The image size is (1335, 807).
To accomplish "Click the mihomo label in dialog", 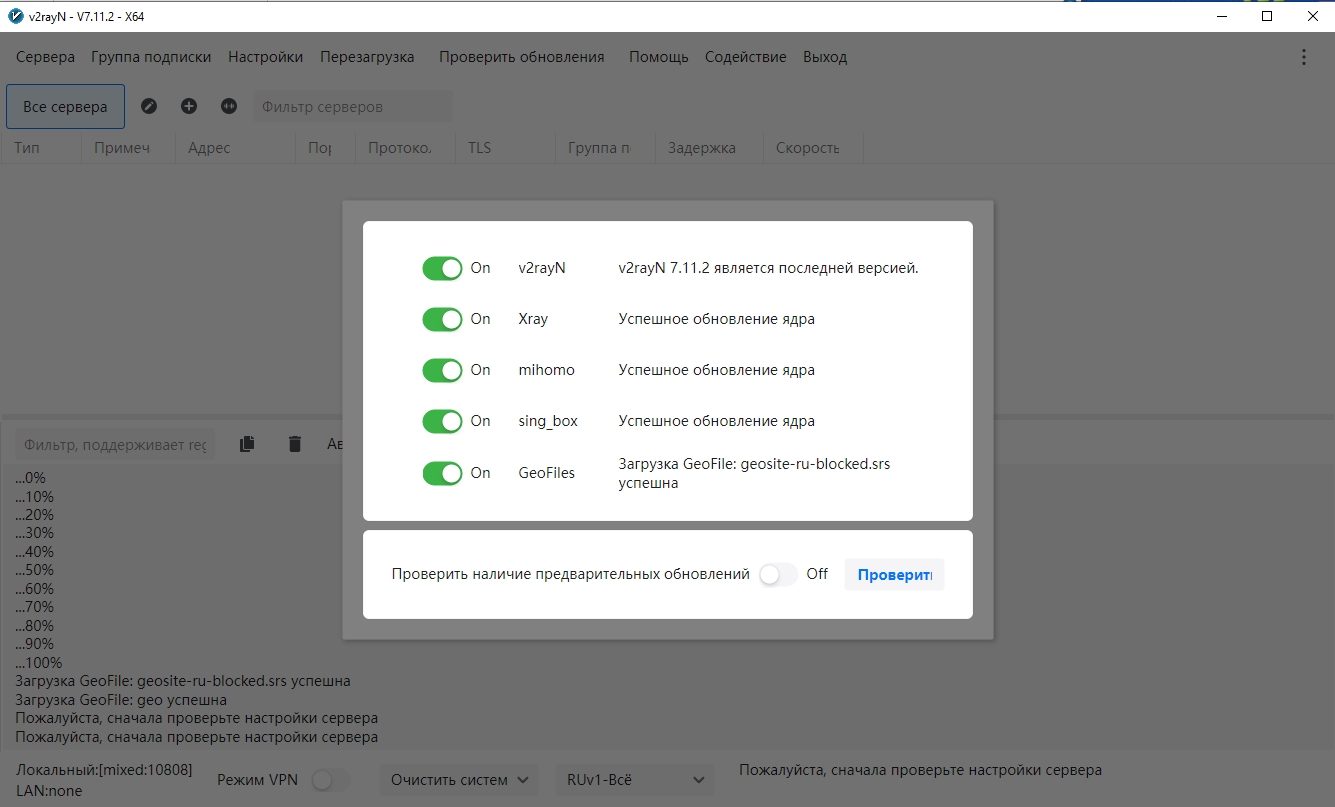I will click(x=546, y=370).
